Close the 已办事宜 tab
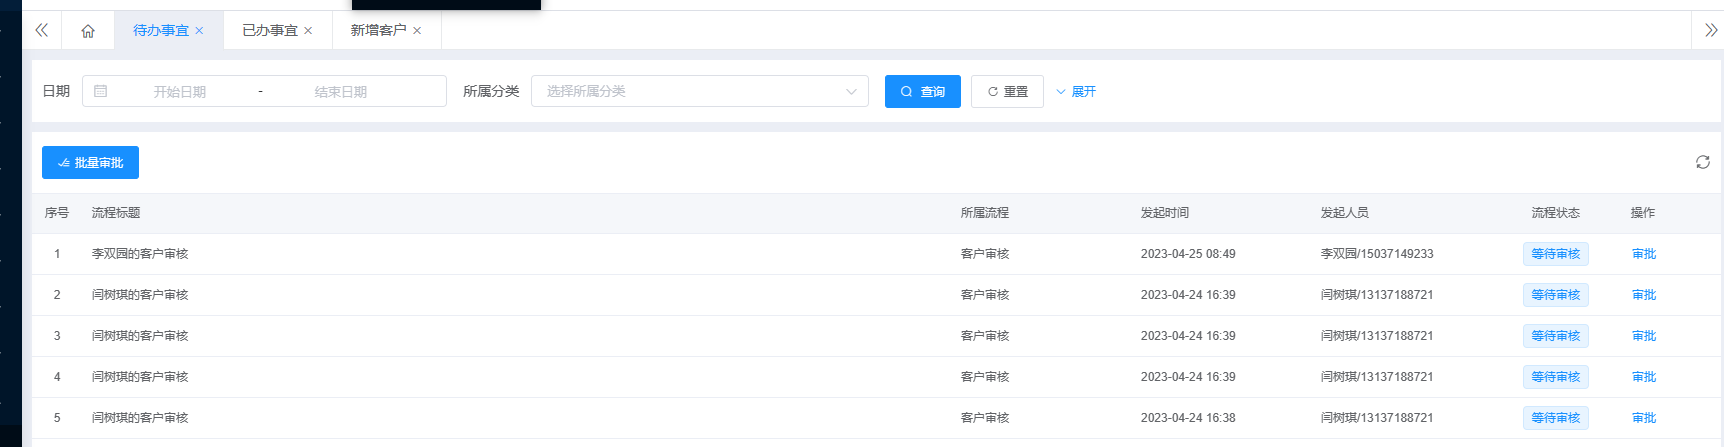This screenshot has height=447, width=1724. pos(308,31)
